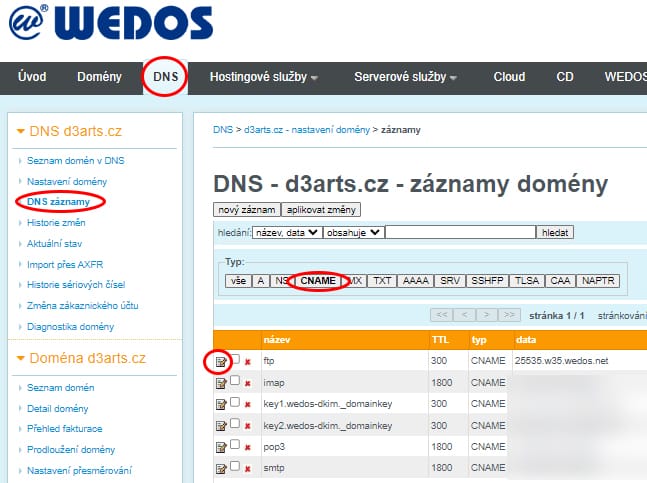Open 'Import přes AXFR' sidebar link
Screen dimensions: 647x483
pos(65,264)
